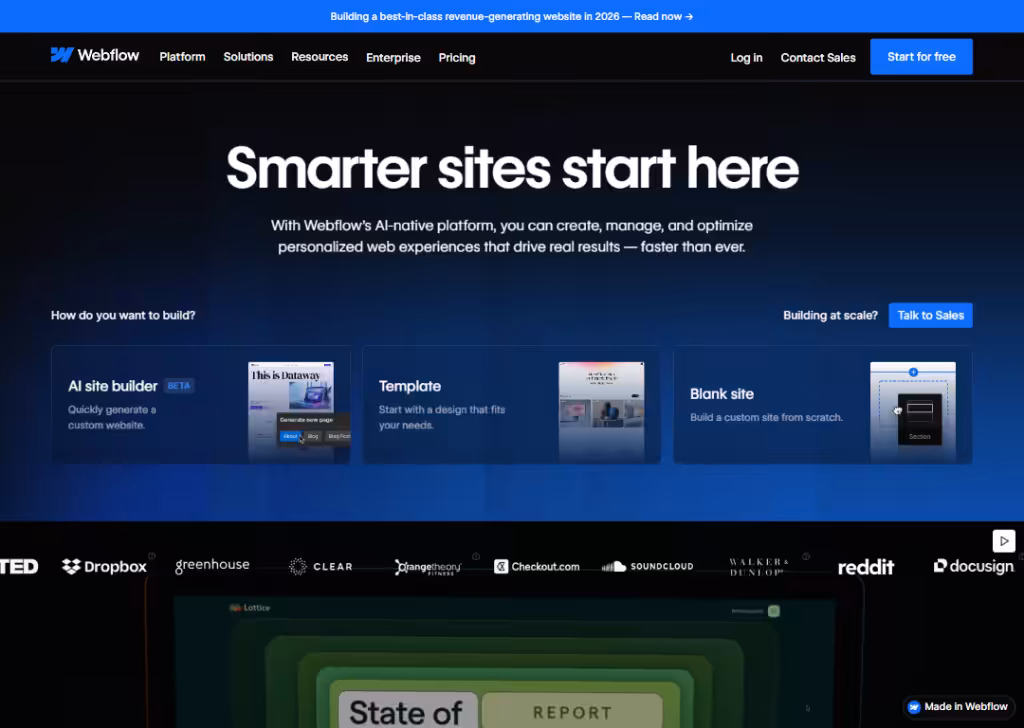Click the SoundCloud logo
Screen dimensions: 1024x728
(648, 565)
